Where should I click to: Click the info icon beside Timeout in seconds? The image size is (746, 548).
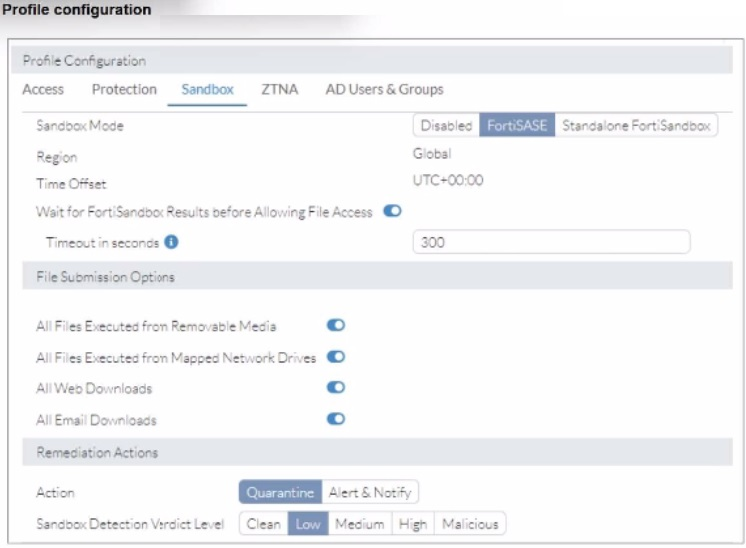(171, 242)
